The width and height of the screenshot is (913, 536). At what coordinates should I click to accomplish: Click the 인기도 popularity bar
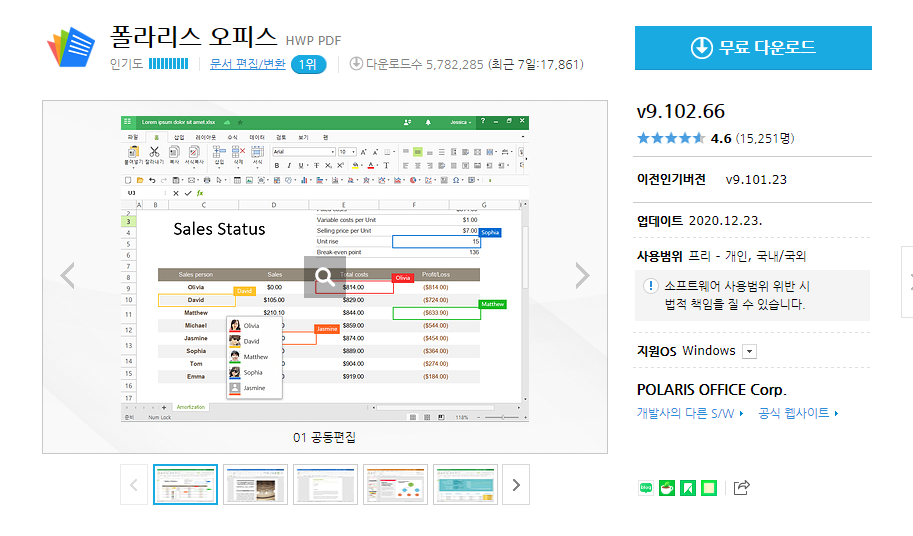pyautogui.click(x=168, y=63)
